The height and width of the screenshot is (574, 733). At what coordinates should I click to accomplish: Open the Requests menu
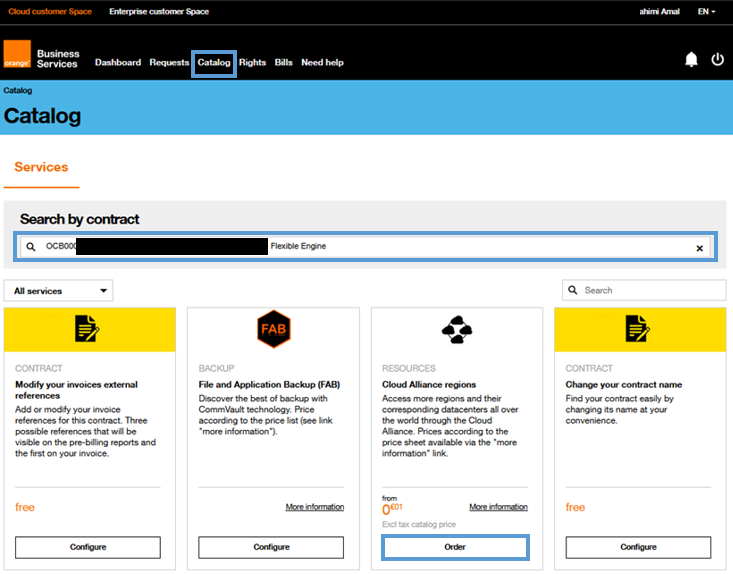pos(169,63)
